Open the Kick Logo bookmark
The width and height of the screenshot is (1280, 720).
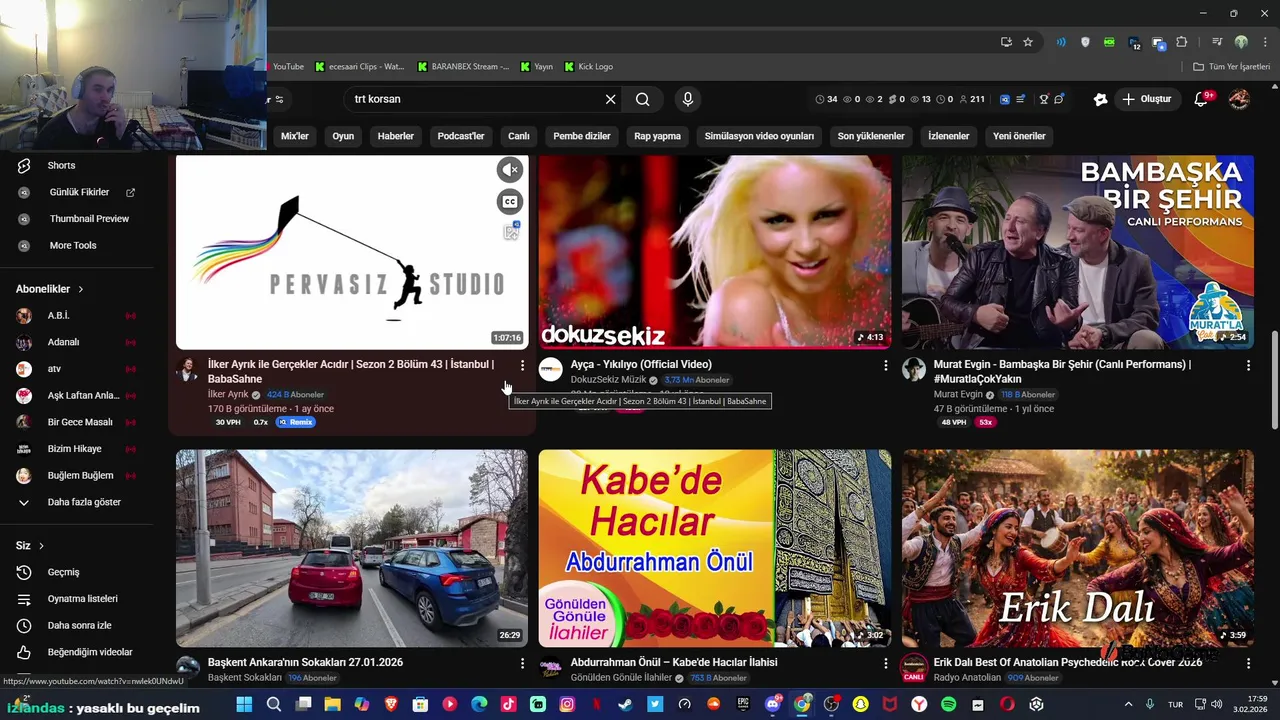[588, 67]
